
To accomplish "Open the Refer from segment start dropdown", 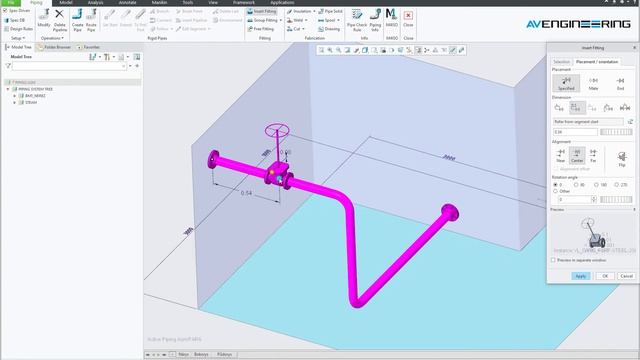I will (588, 122).
